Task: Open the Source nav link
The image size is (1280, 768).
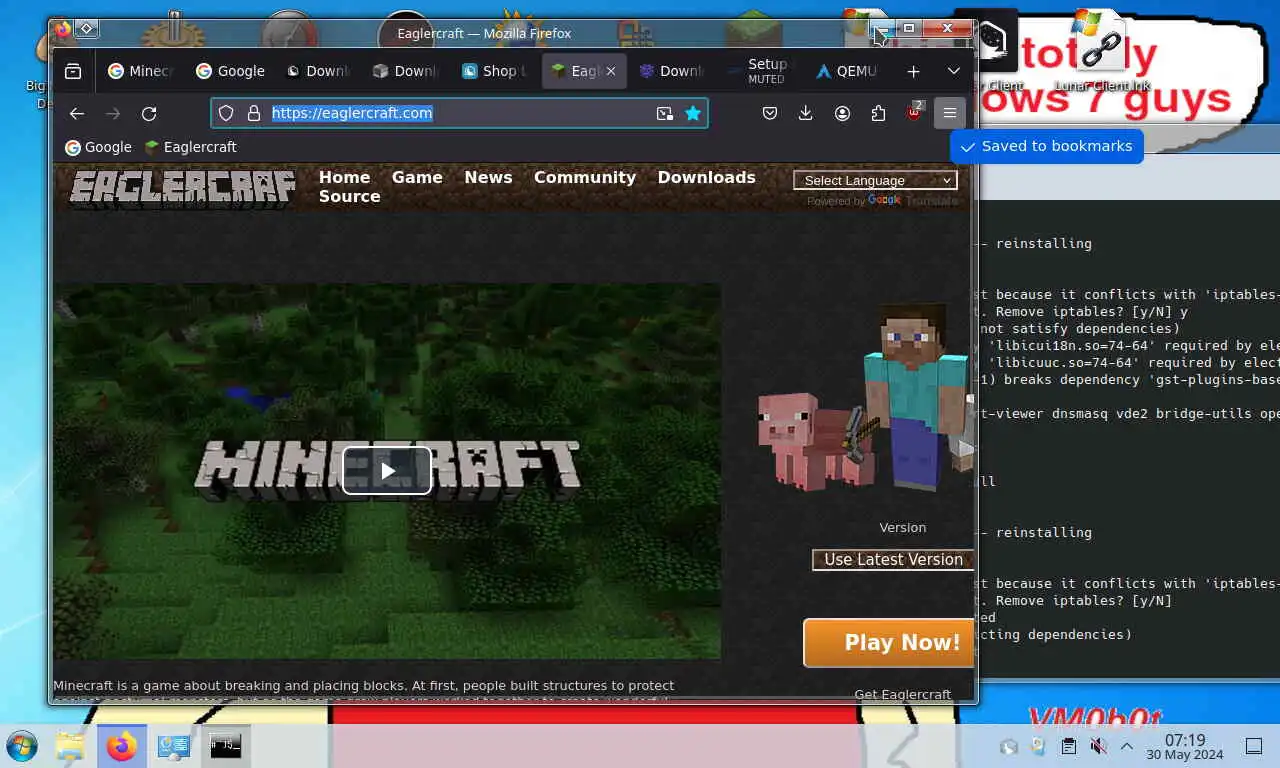Action: [x=349, y=196]
